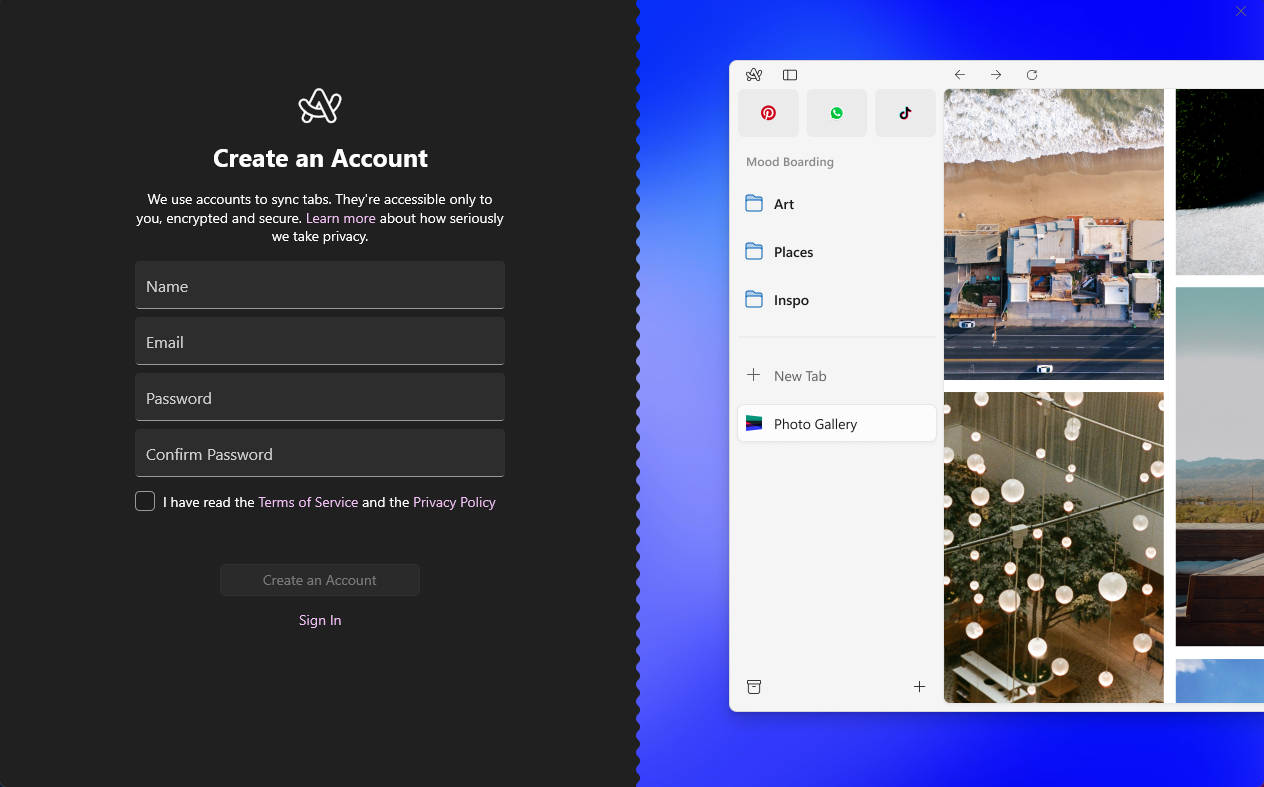Open a New Tab from sidebar
The image size is (1264, 787).
coord(799,376)
